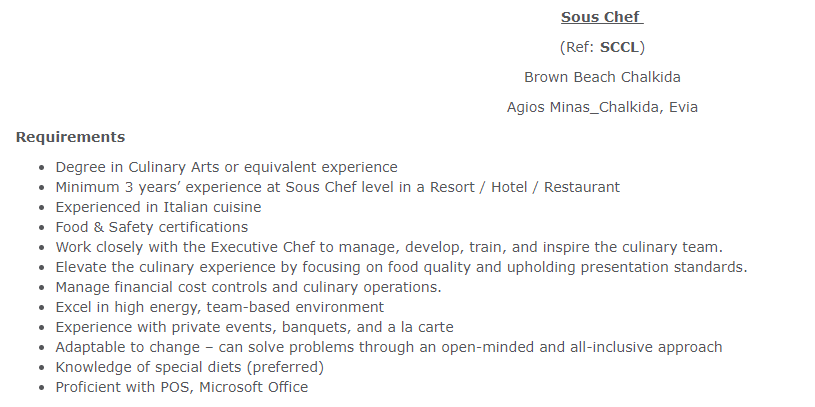Click the Brown Beach Chalkida line
815x407 pixels.
tap(602, 77)
